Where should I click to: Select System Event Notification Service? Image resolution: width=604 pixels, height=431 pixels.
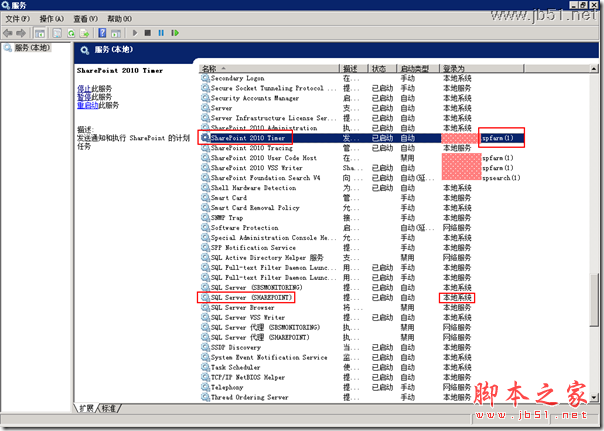coord(269,357)
